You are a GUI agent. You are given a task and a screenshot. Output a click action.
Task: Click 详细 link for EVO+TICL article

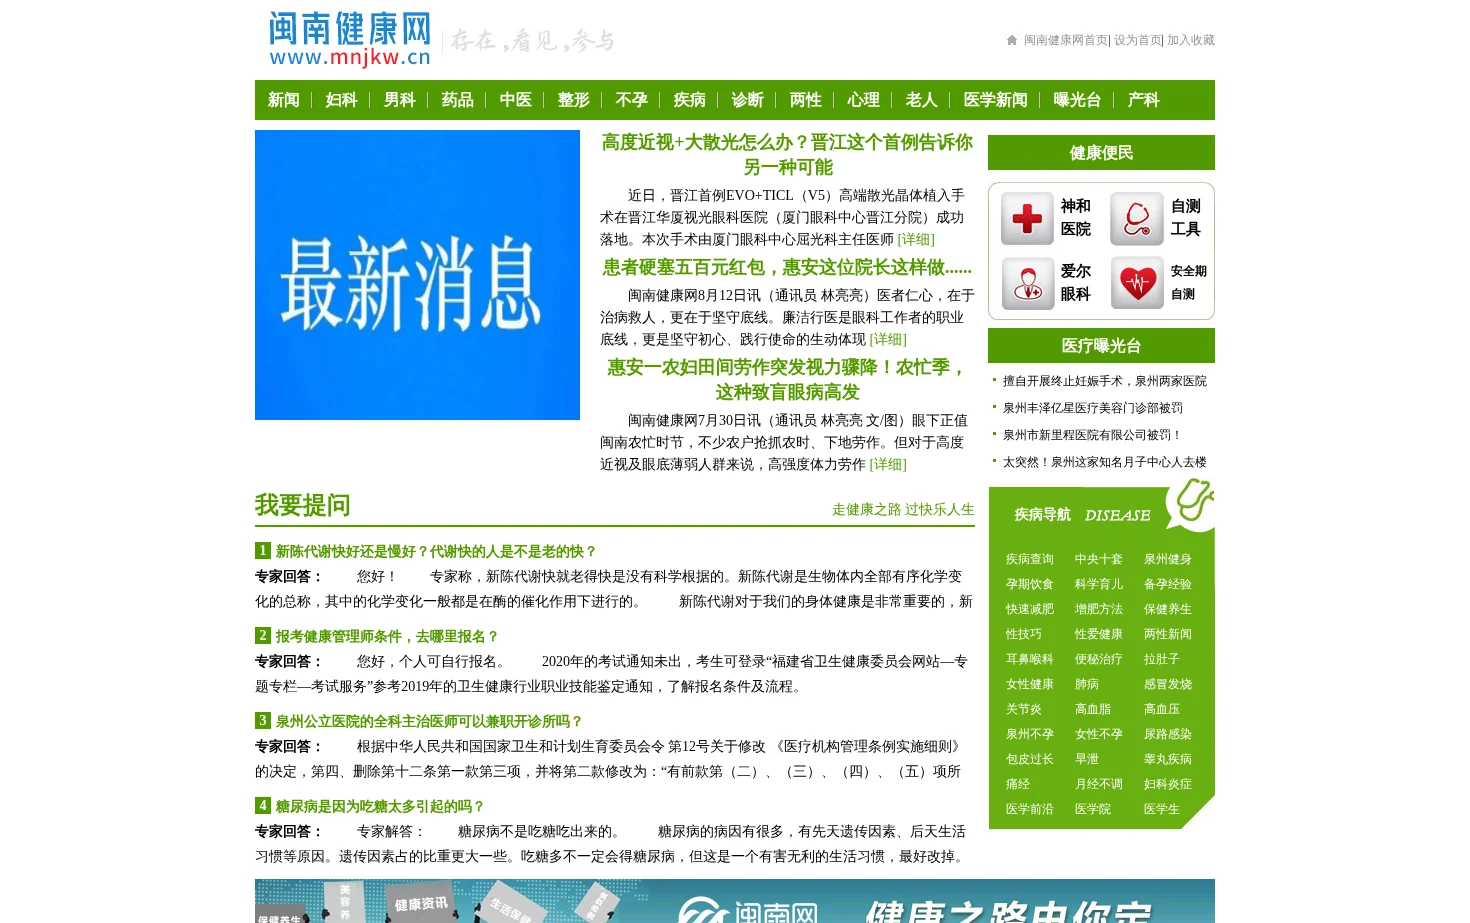tap(916, 240)
